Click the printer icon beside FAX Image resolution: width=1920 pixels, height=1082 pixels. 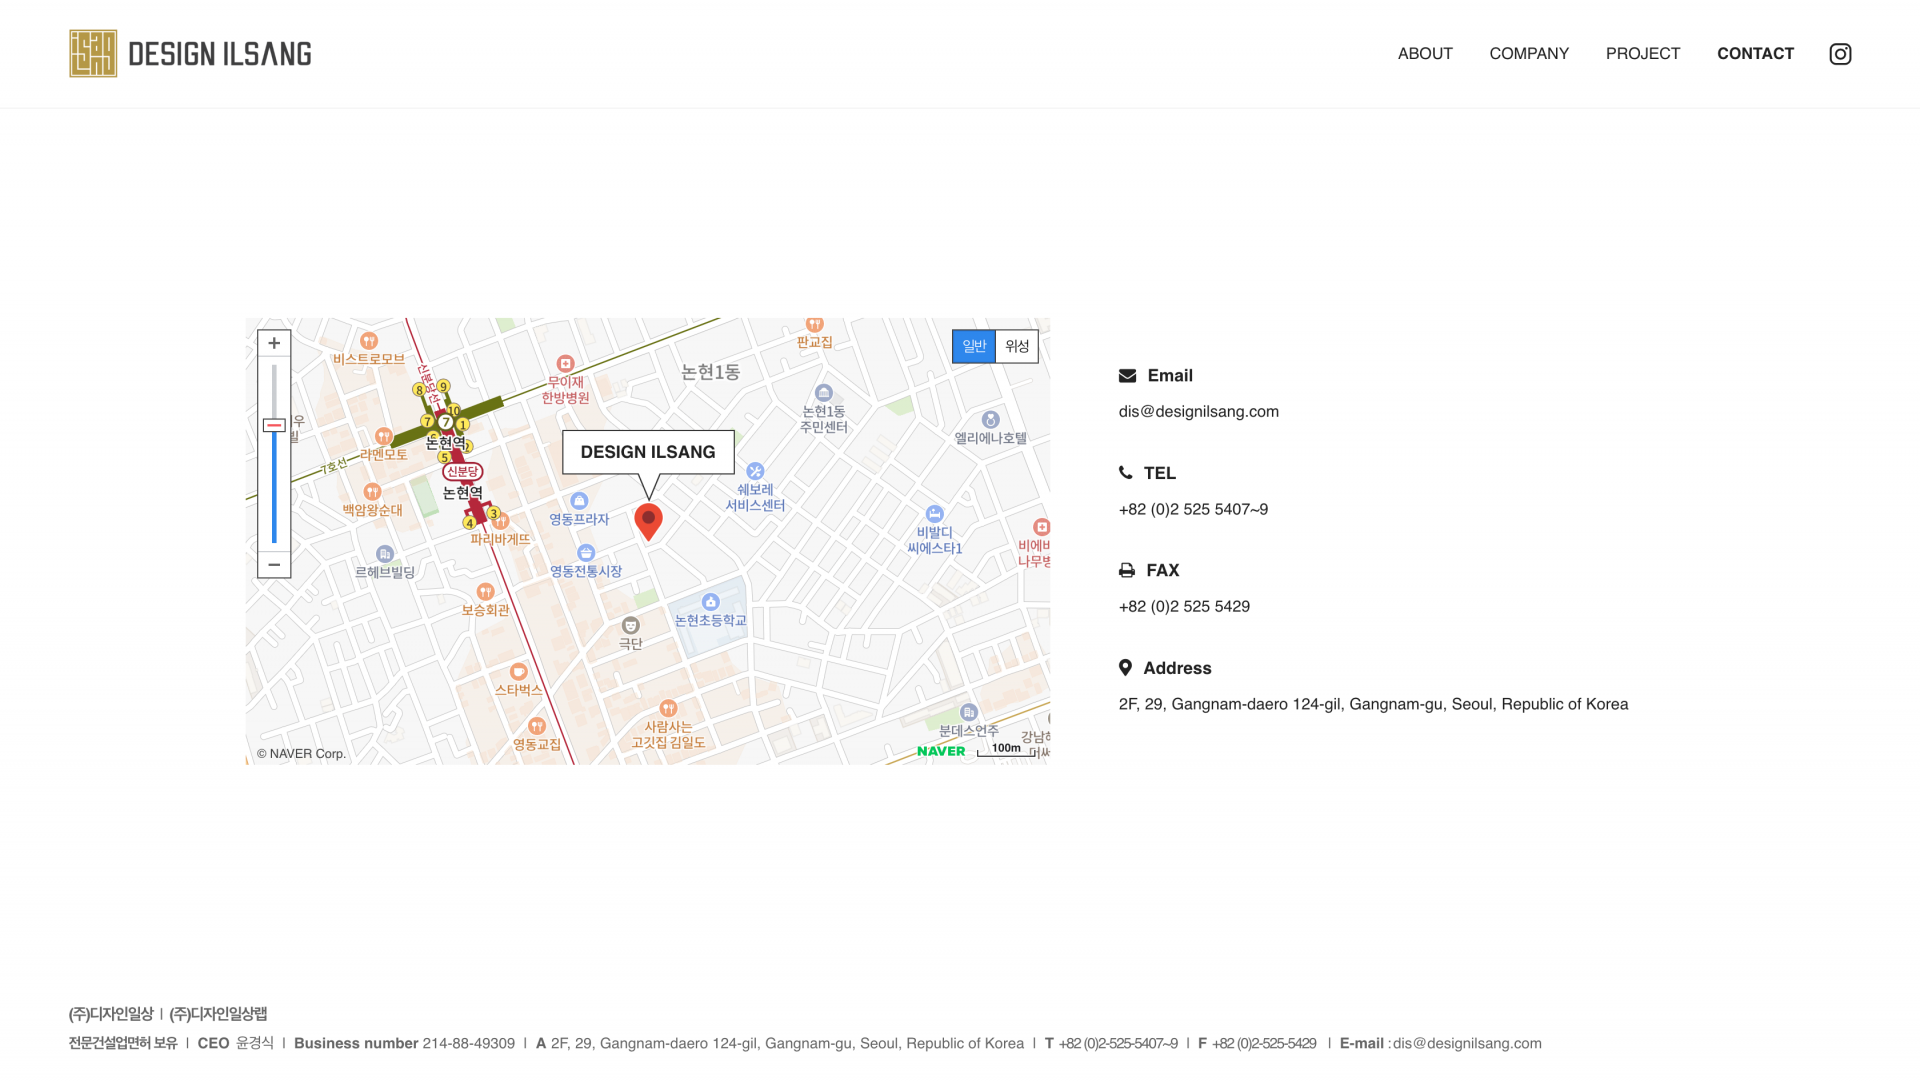1127,570
